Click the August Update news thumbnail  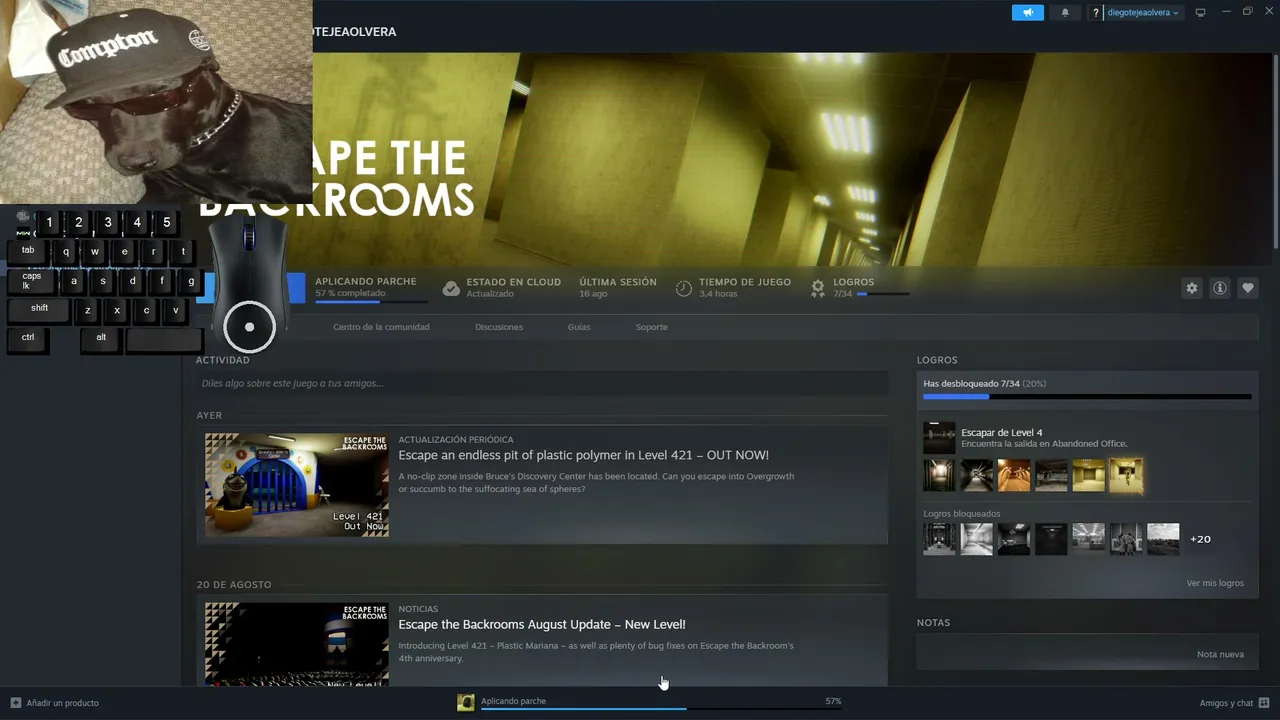coord(297,644)
